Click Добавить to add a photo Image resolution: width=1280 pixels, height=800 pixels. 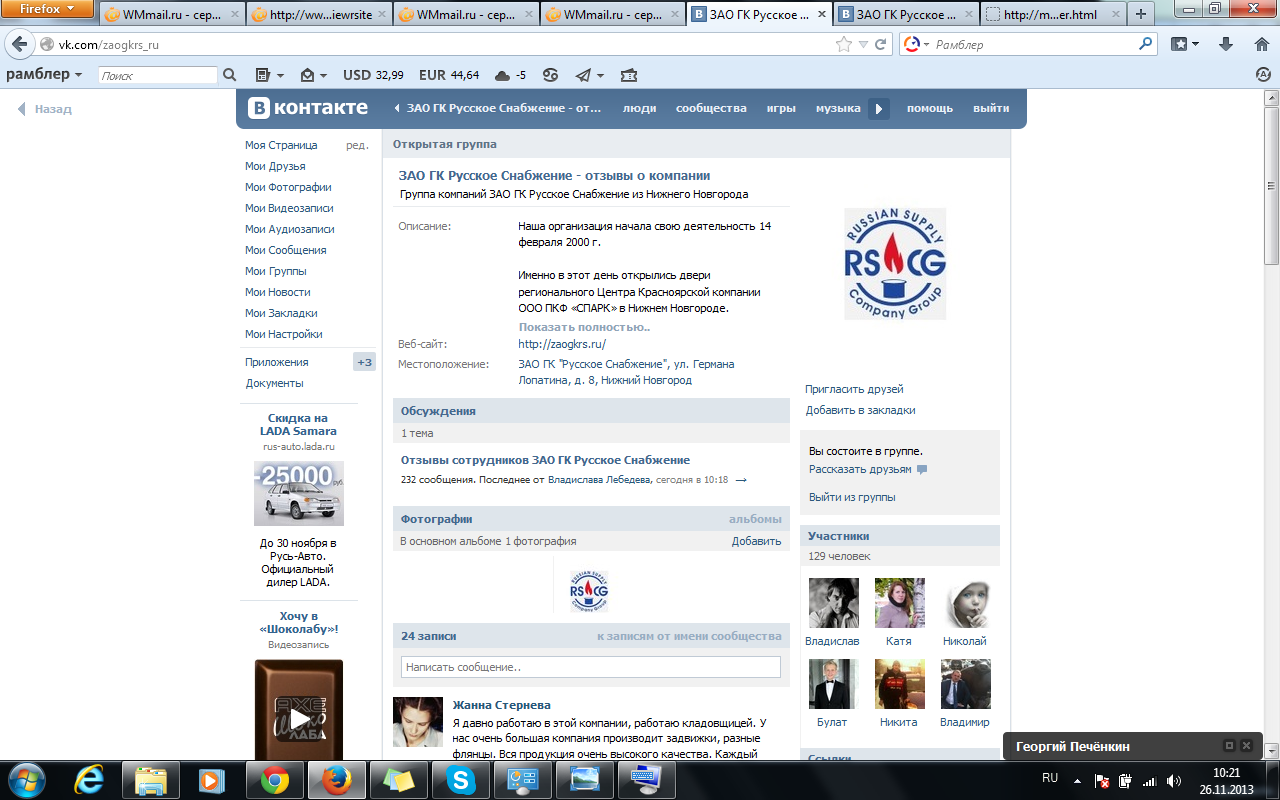[x=756, y=541]
